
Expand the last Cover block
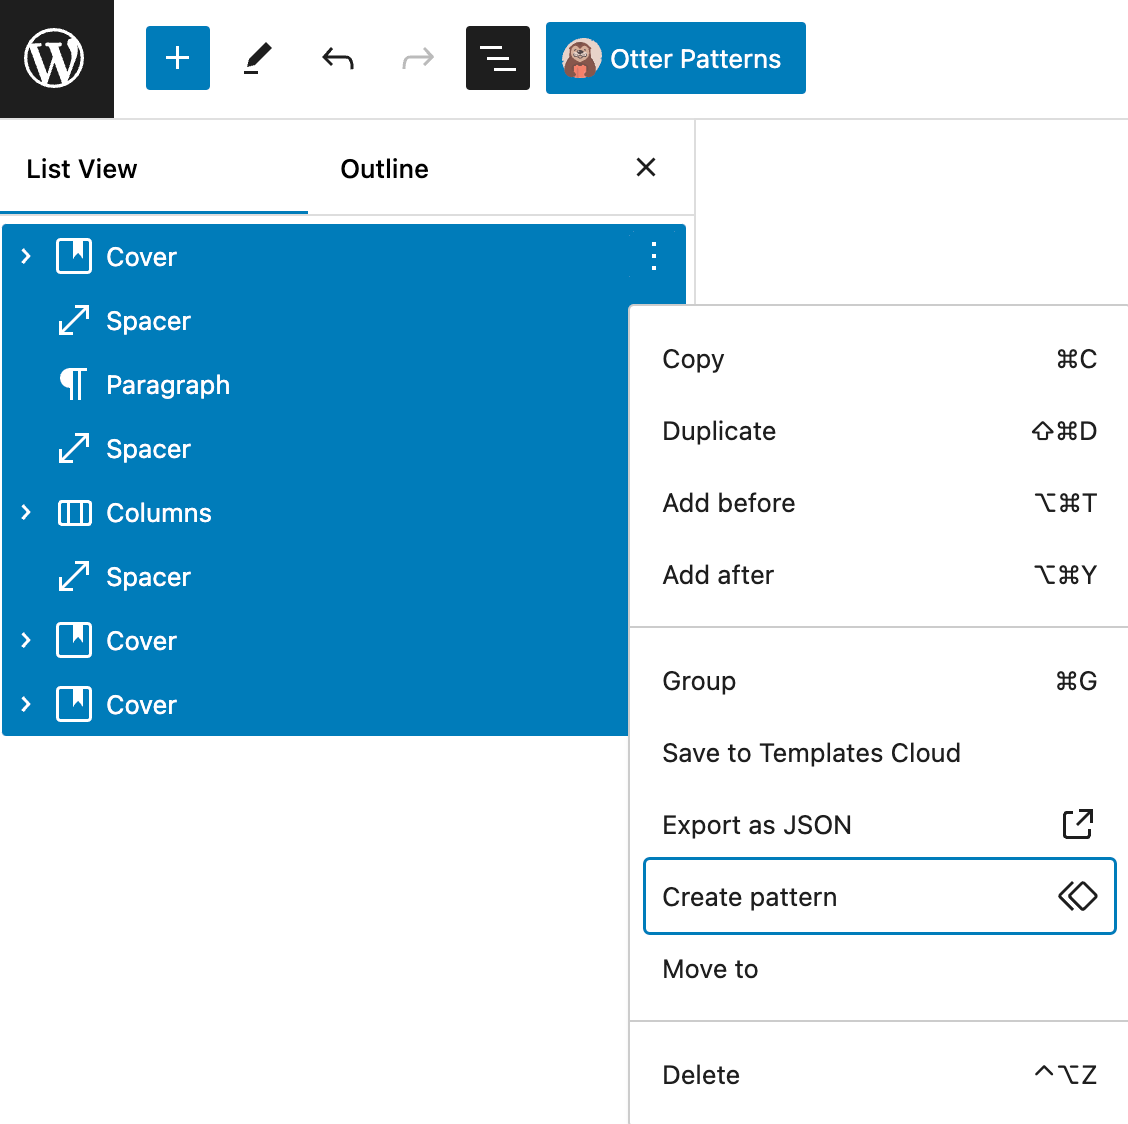27,705
